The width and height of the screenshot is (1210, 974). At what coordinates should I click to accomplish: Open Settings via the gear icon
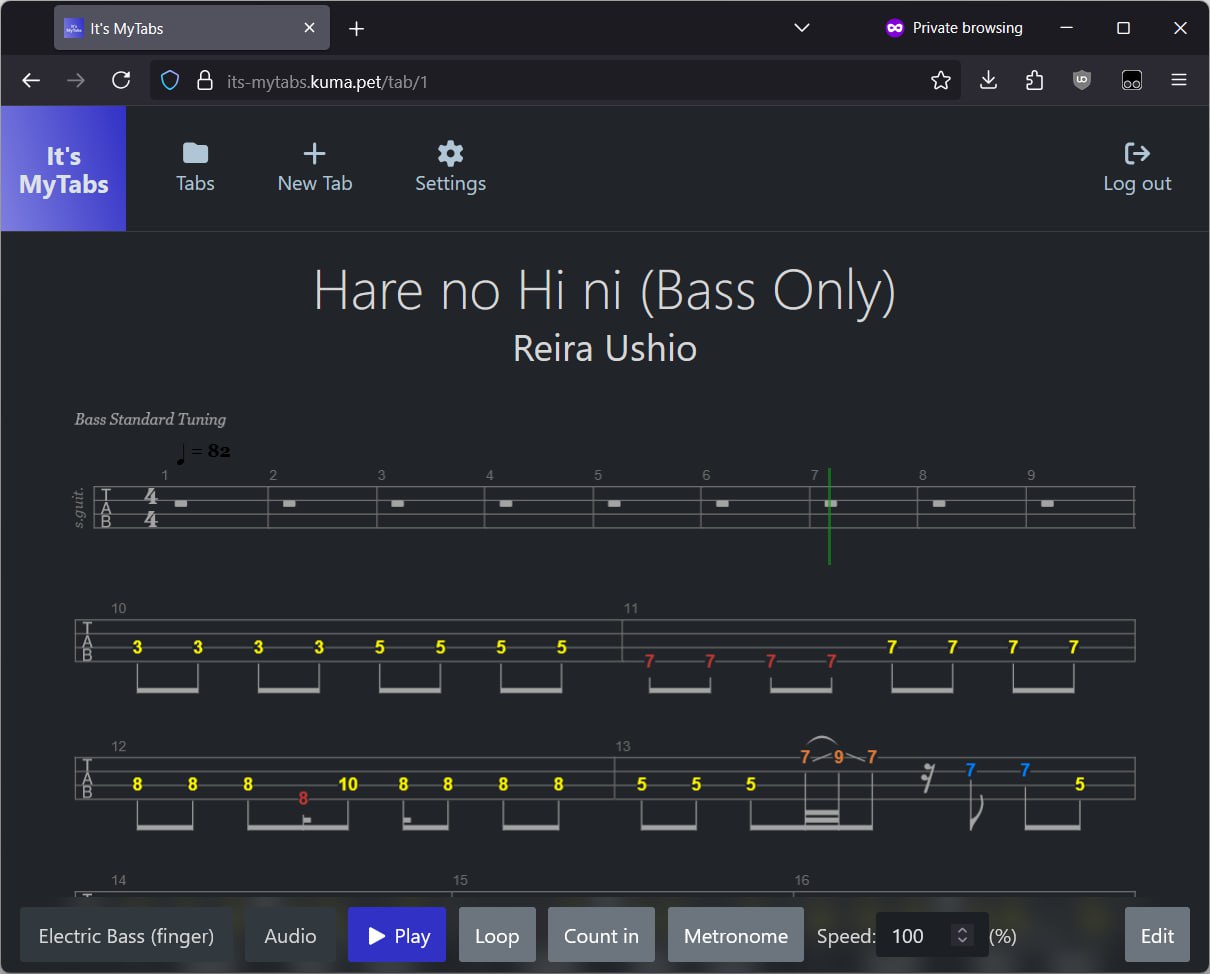(x=450, y=154)
